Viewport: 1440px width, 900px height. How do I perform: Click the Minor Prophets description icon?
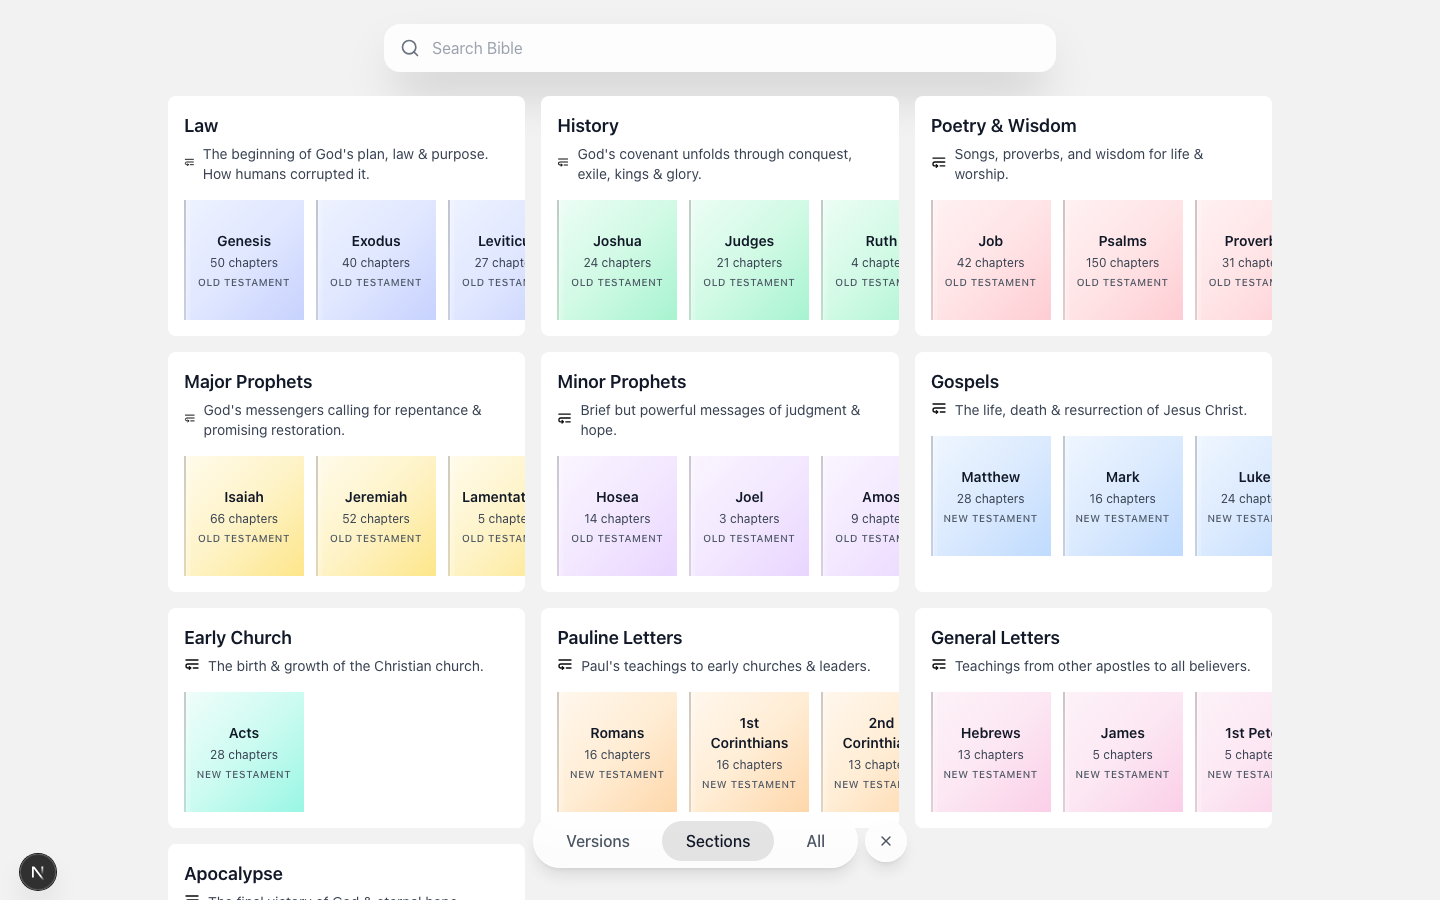click(564, 419)
